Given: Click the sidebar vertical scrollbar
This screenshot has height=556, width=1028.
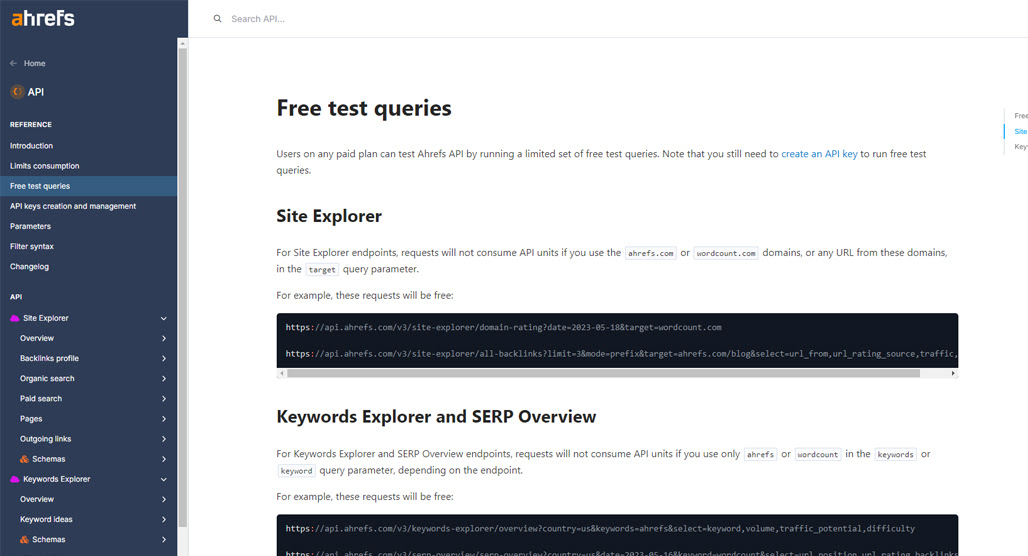Looking at the screenshot, I should coord(182,287).
